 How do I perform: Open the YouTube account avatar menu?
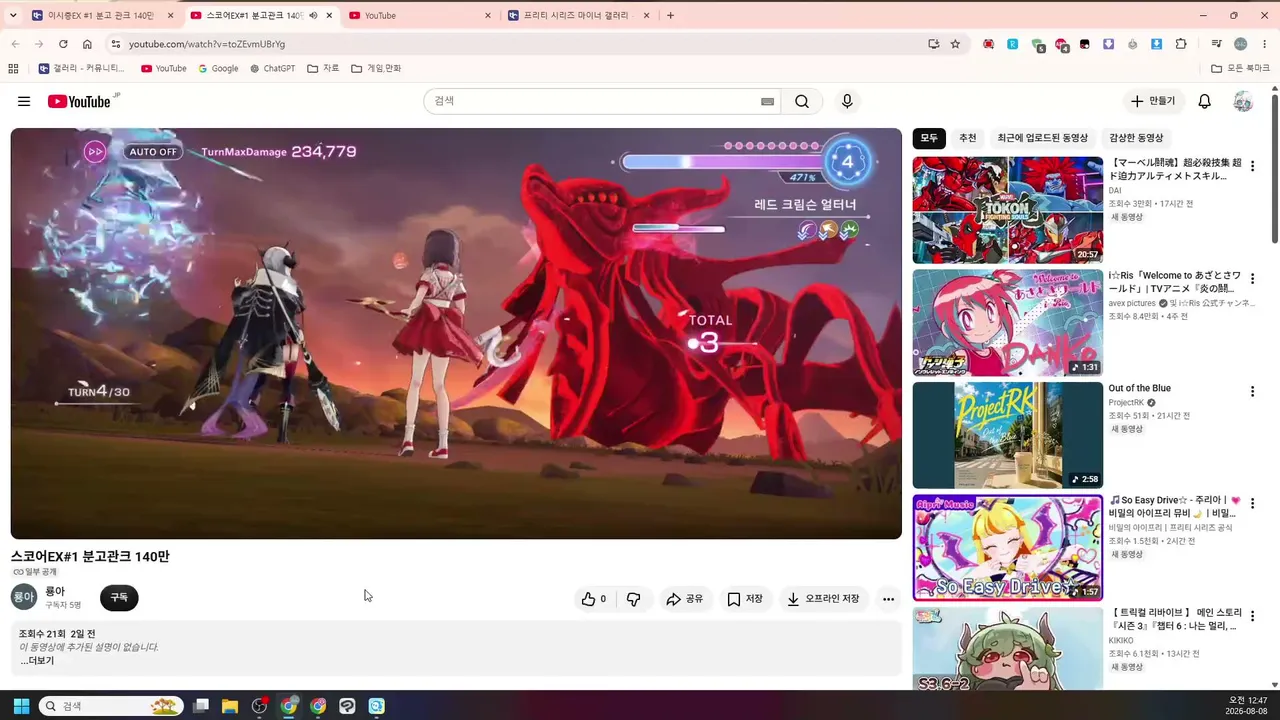coord(1243,101)
